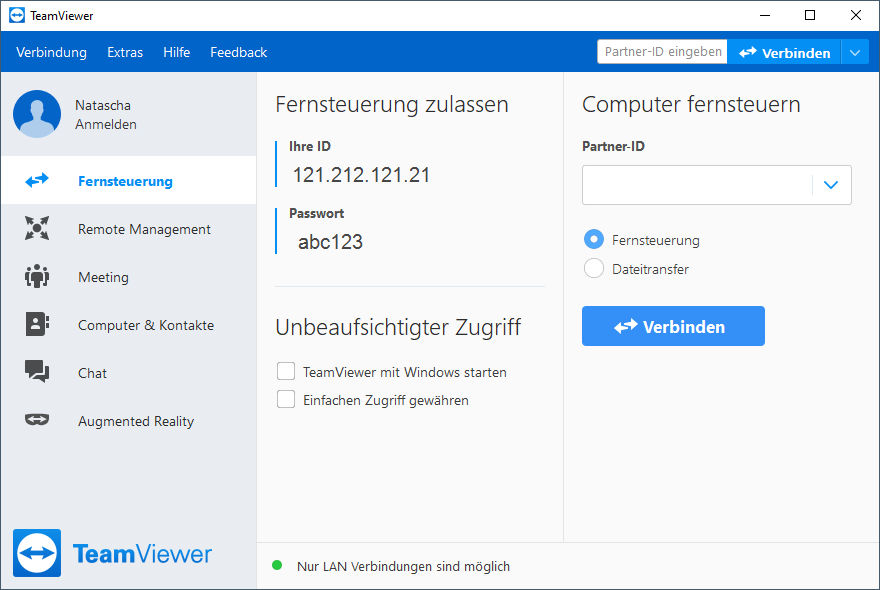Open the Hilfe menu
Viewport: 880px width, 590px height.
click(x=176, y=52)
